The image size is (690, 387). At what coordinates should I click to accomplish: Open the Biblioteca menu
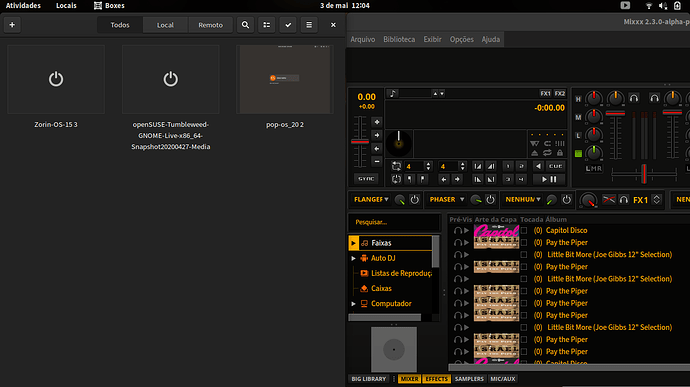(399, 39)
